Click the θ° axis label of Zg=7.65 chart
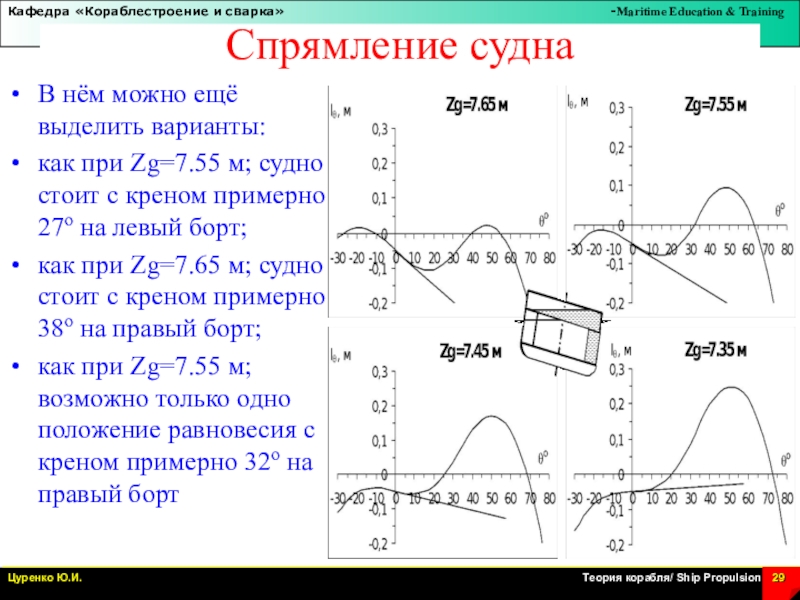The image size is (800, 600). [x=544, y=220]
